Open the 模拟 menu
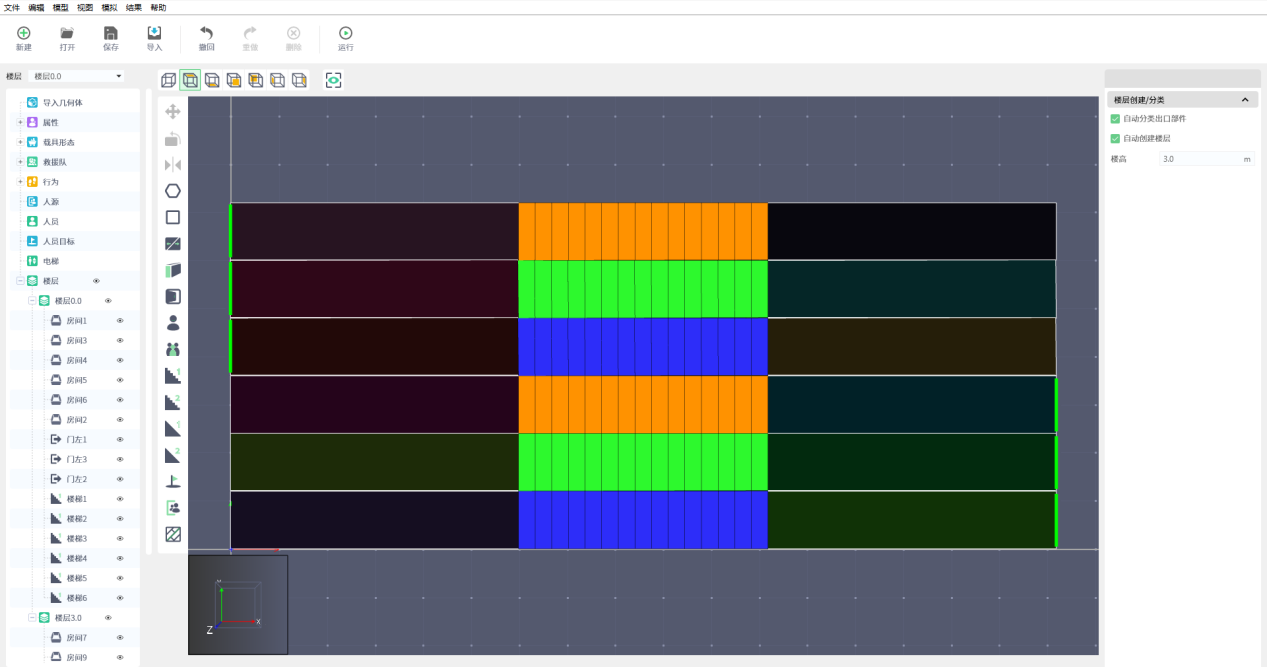Screen dimensions: 1267x667 click(109, 7)
